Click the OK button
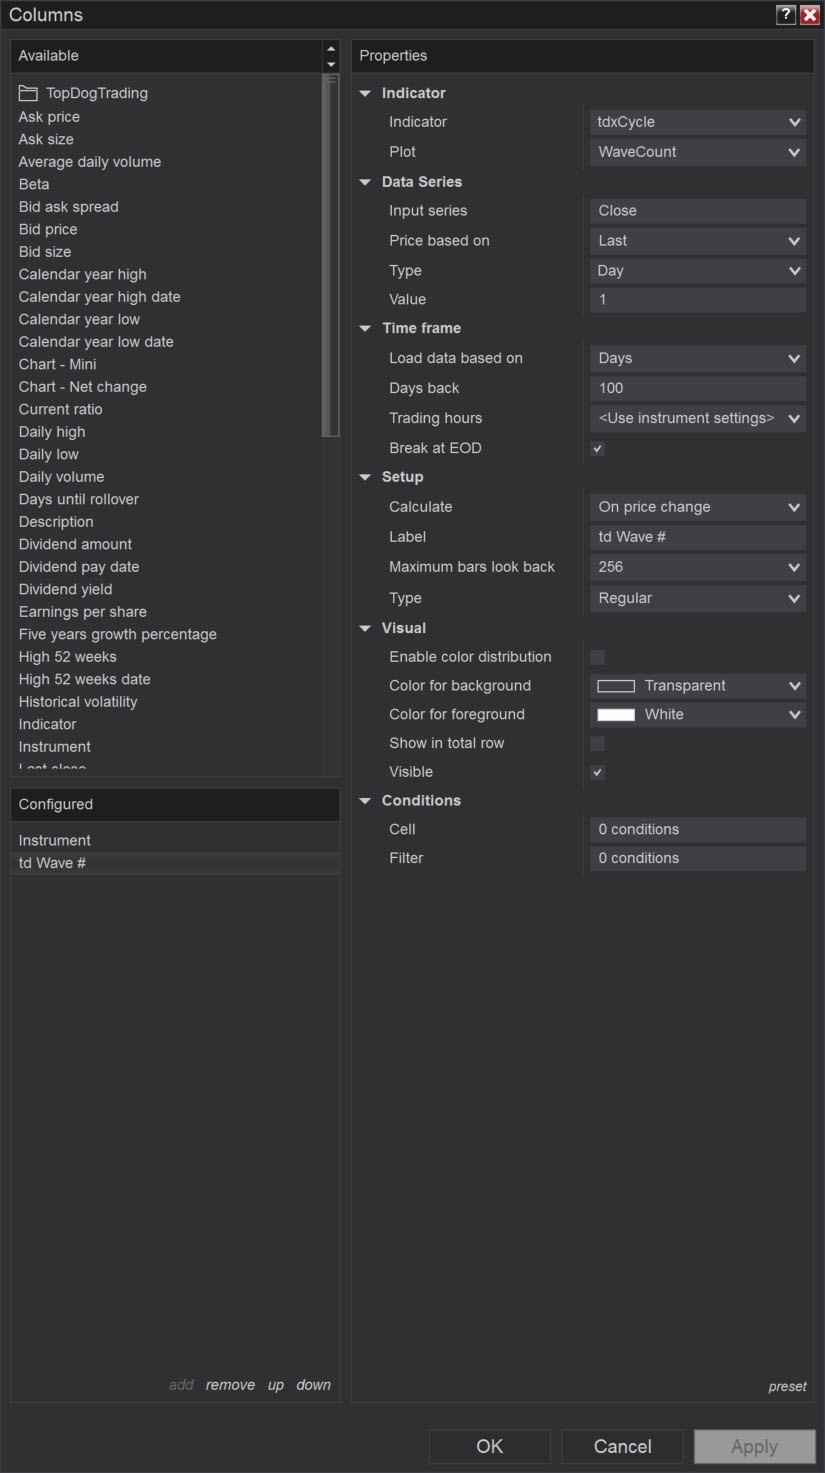 tap(489, 1446)
